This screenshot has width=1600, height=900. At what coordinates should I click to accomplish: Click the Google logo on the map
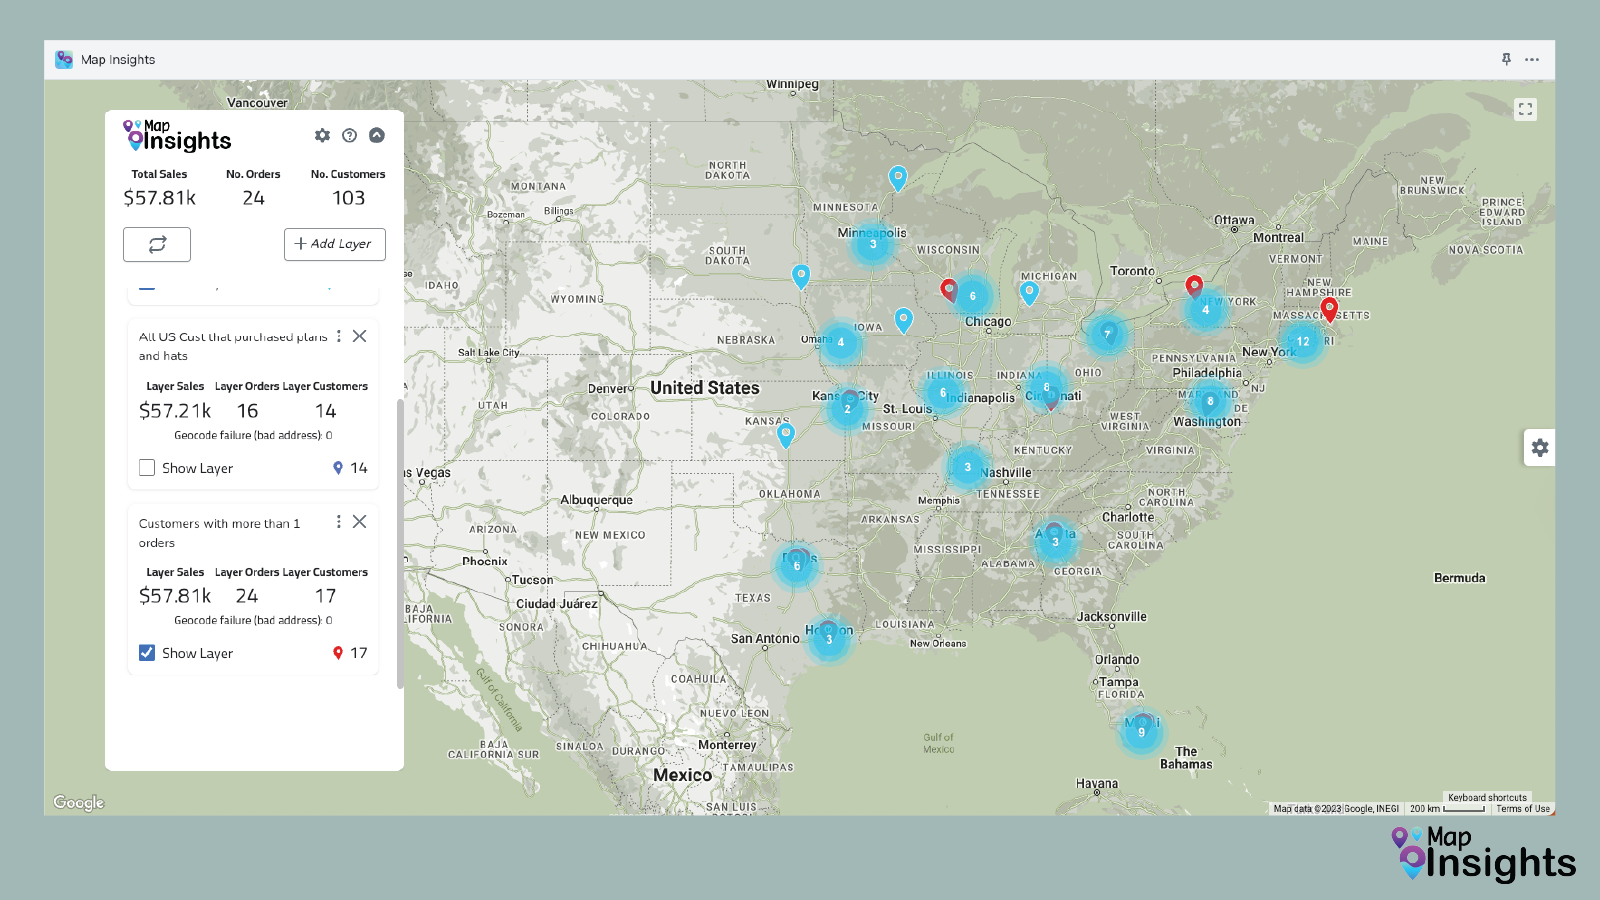coord(79,802)
